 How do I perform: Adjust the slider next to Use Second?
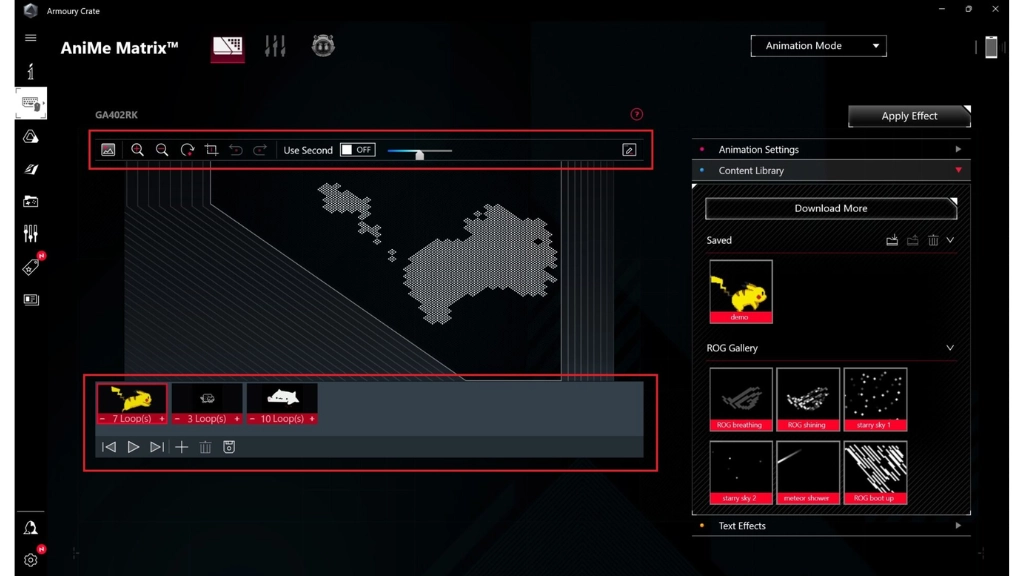(420, 154)
